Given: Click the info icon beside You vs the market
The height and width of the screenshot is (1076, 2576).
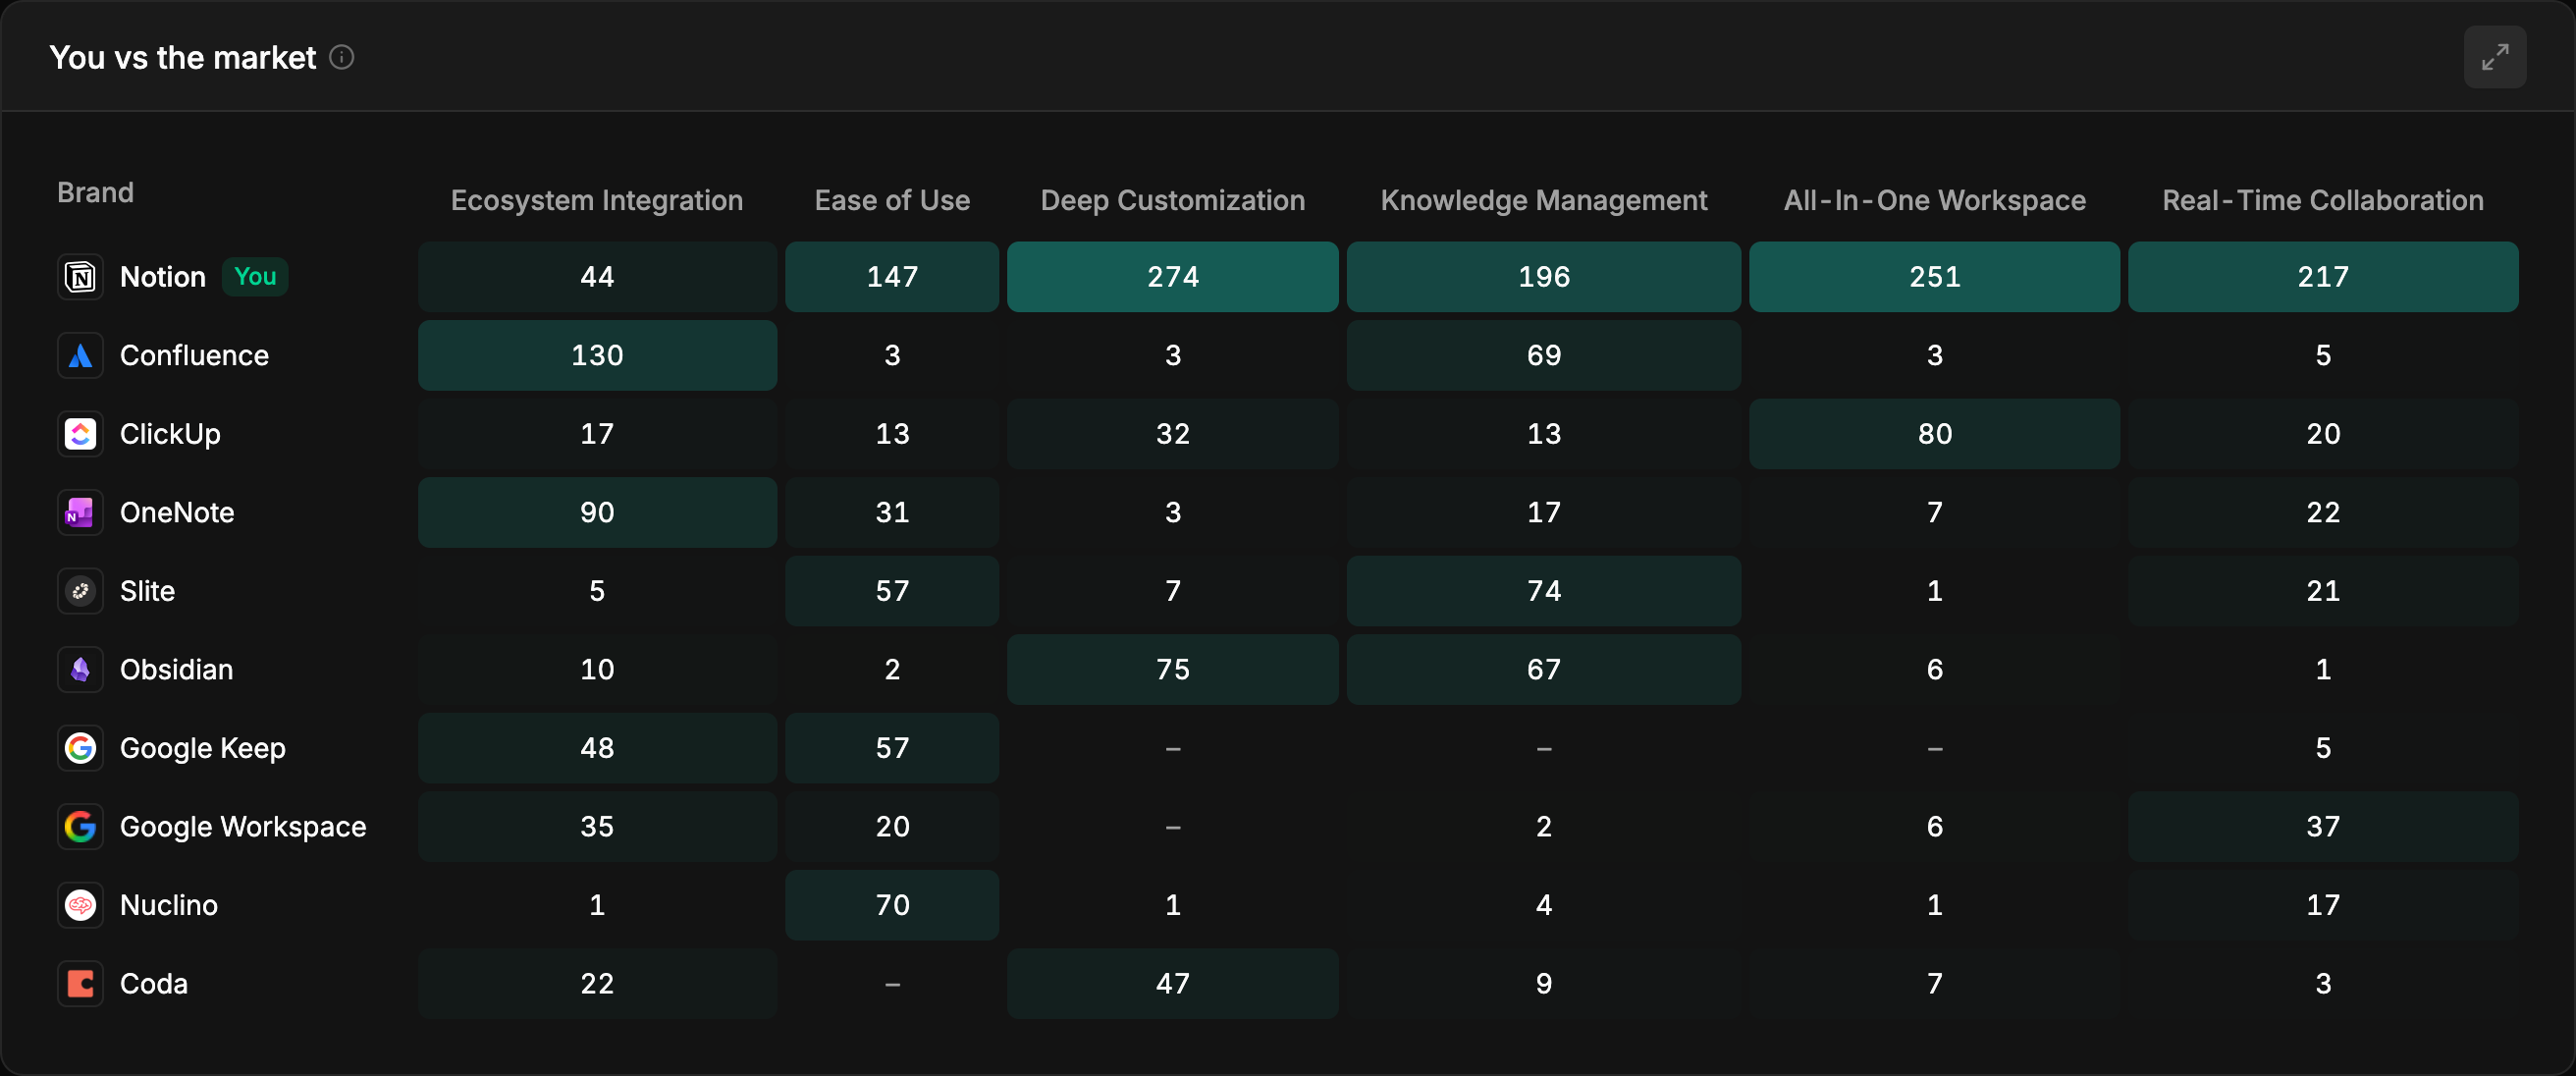Looking at the screenshot, I should [x=342, y=57].
